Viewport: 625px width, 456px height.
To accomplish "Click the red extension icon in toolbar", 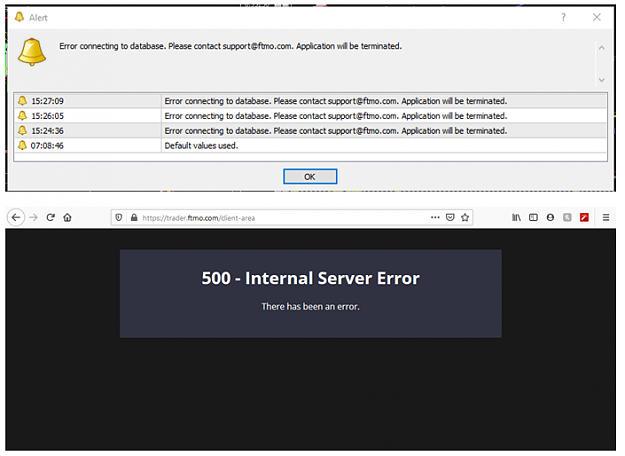I will coord(584,217).
